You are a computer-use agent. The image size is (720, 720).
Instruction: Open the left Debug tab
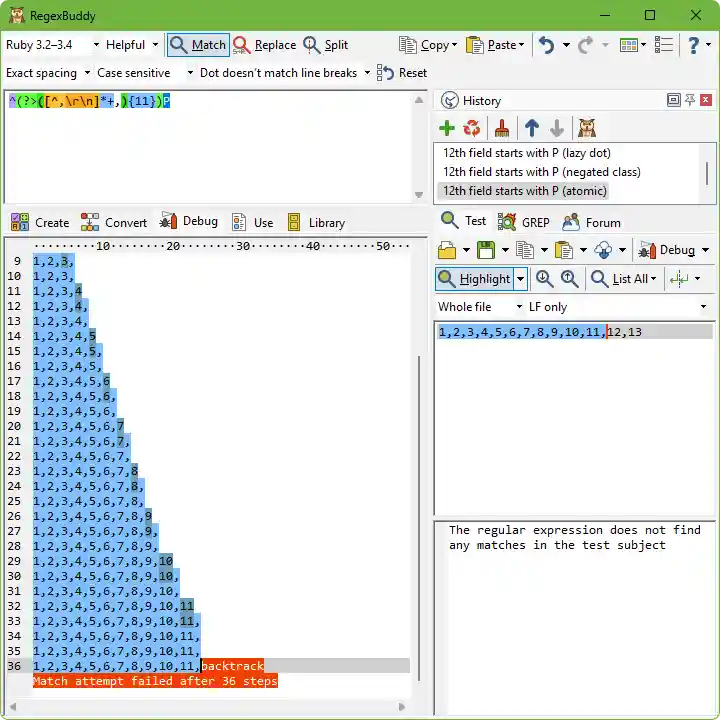click(x=188, y=221)
